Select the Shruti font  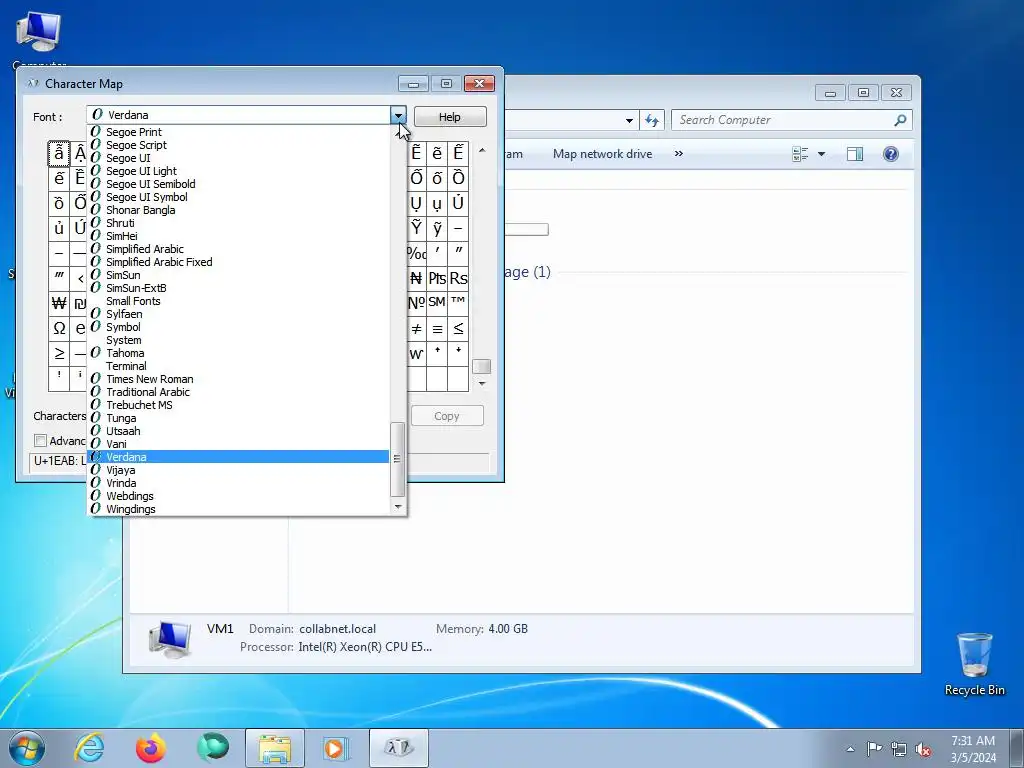[x=238, y=223]
